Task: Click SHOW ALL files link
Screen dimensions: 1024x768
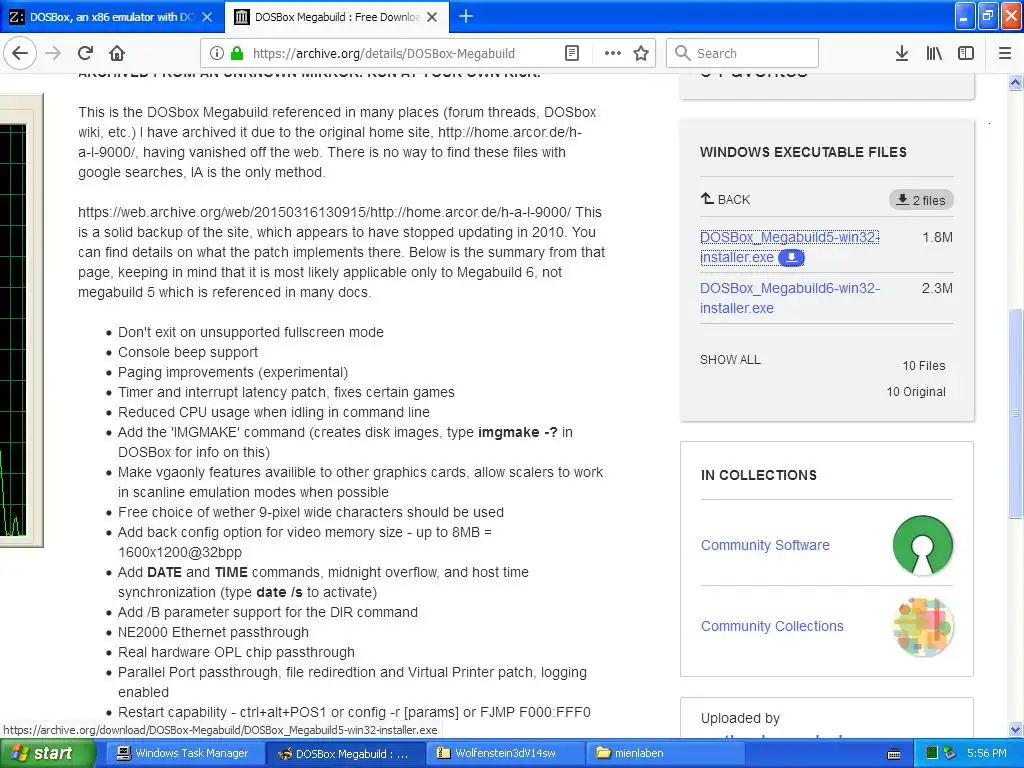Action: coord(730,360)
